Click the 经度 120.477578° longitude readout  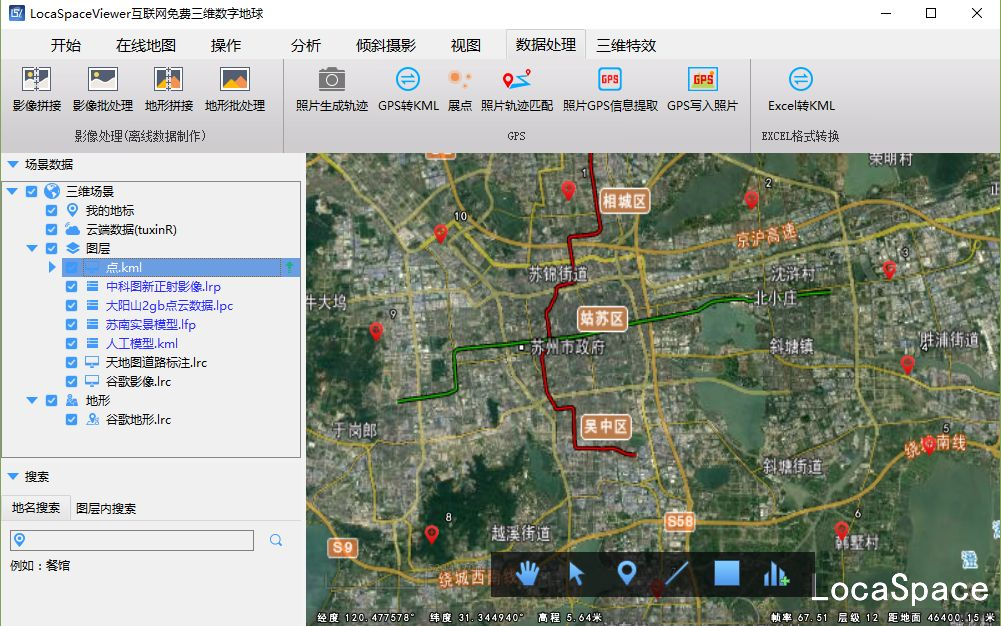pos(366,618)
